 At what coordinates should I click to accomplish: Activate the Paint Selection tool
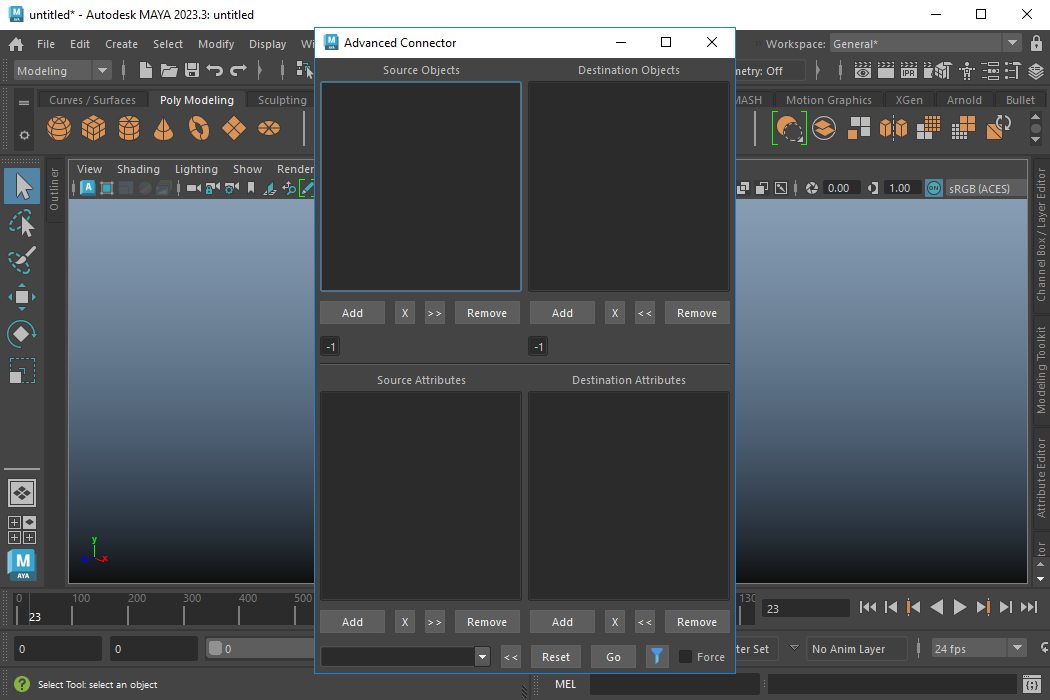[x=22, y=259]
